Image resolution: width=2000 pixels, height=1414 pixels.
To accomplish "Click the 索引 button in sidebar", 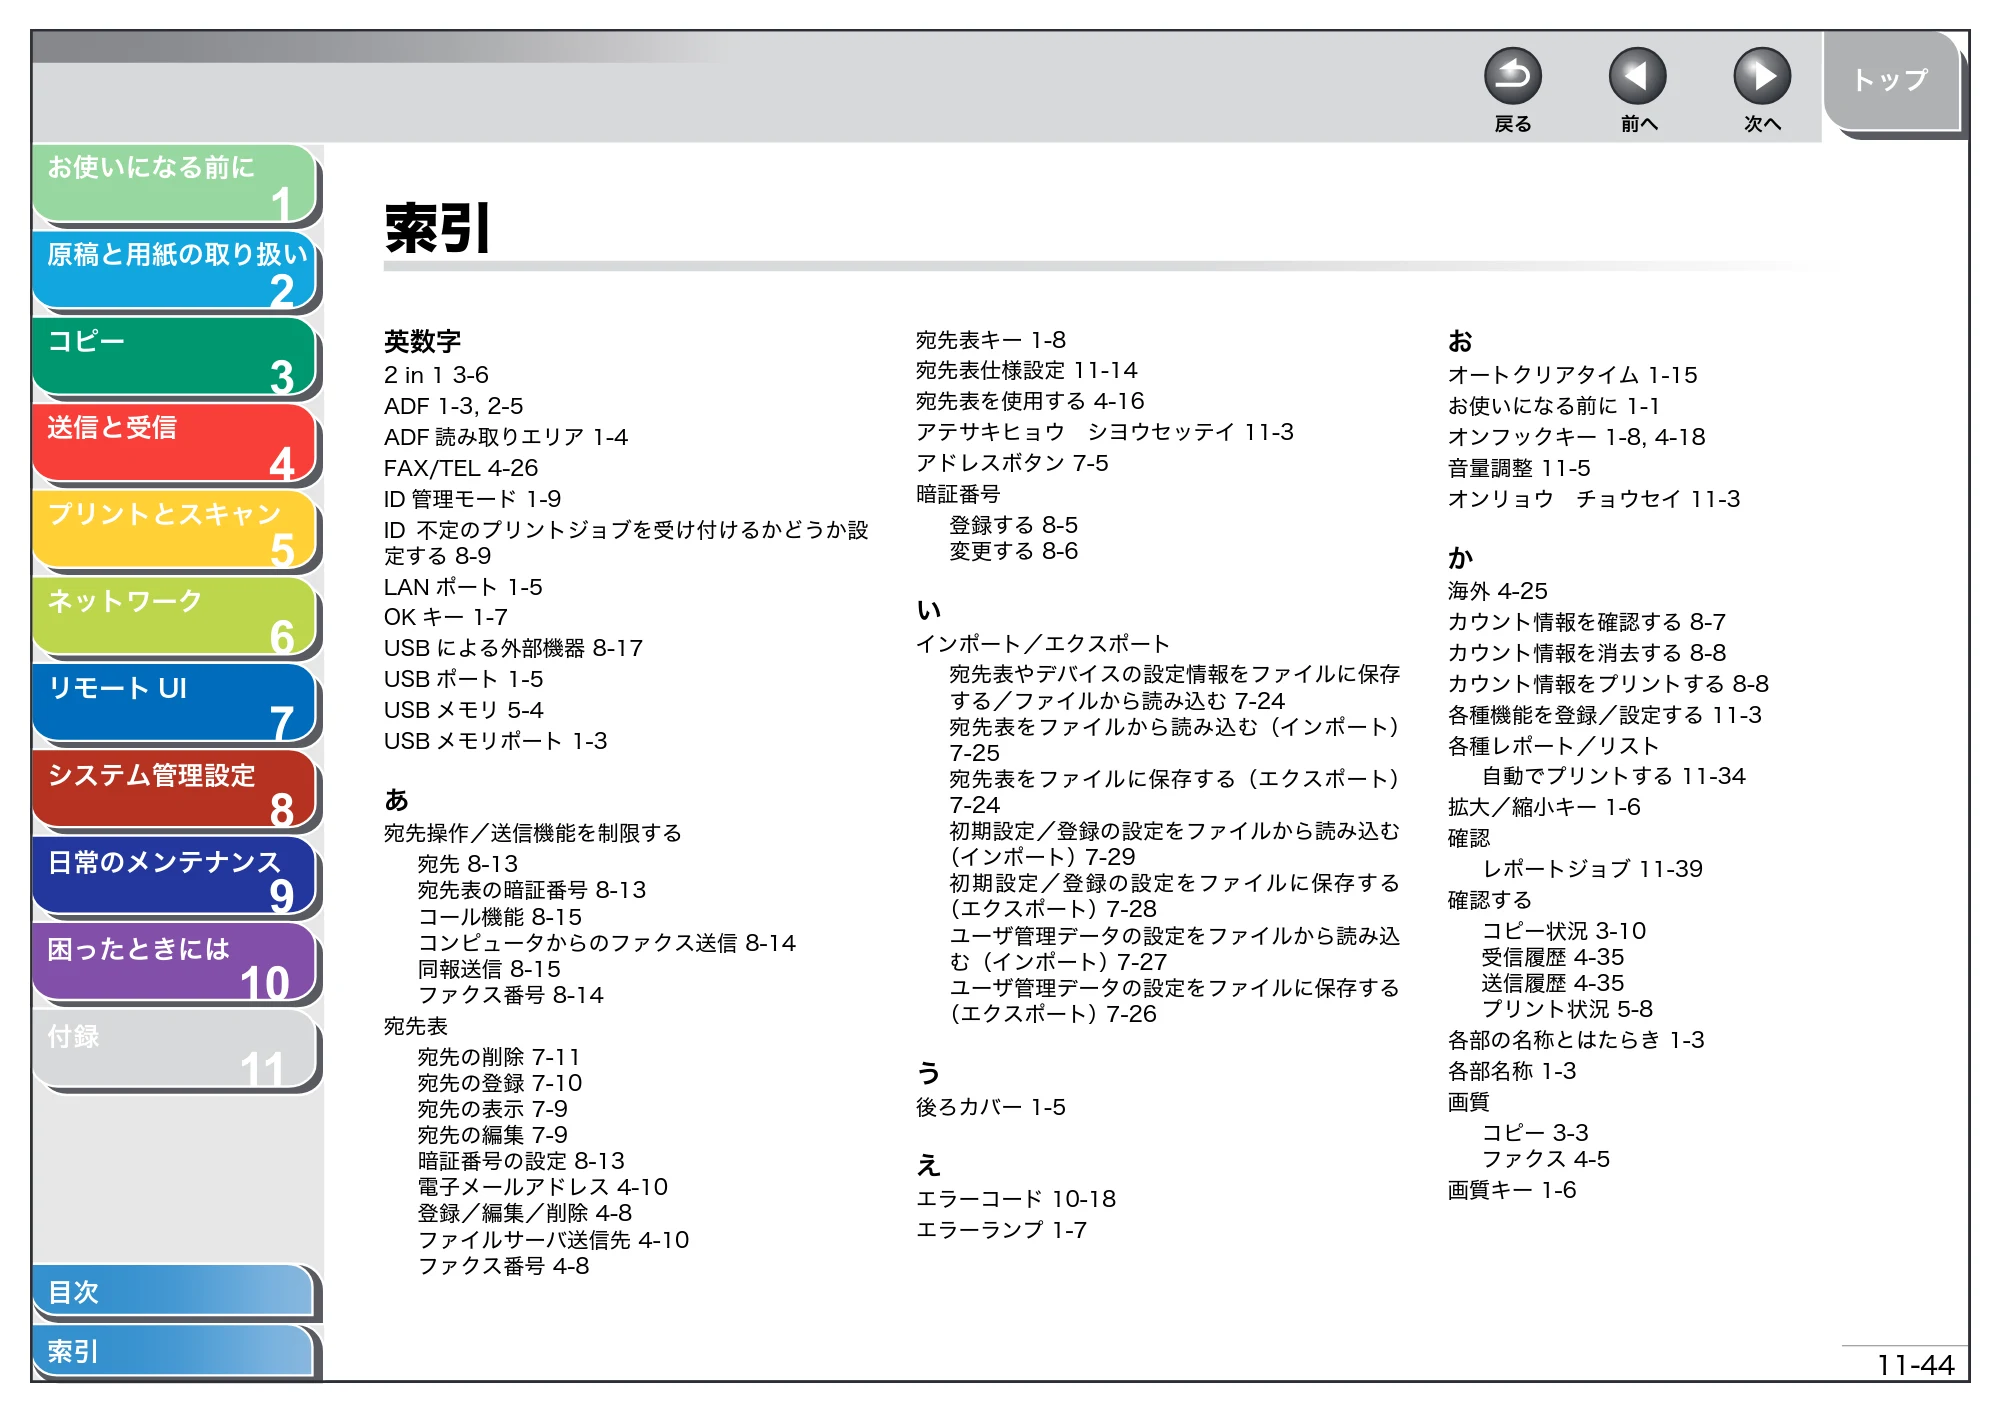I will [x=175, y=1351].
